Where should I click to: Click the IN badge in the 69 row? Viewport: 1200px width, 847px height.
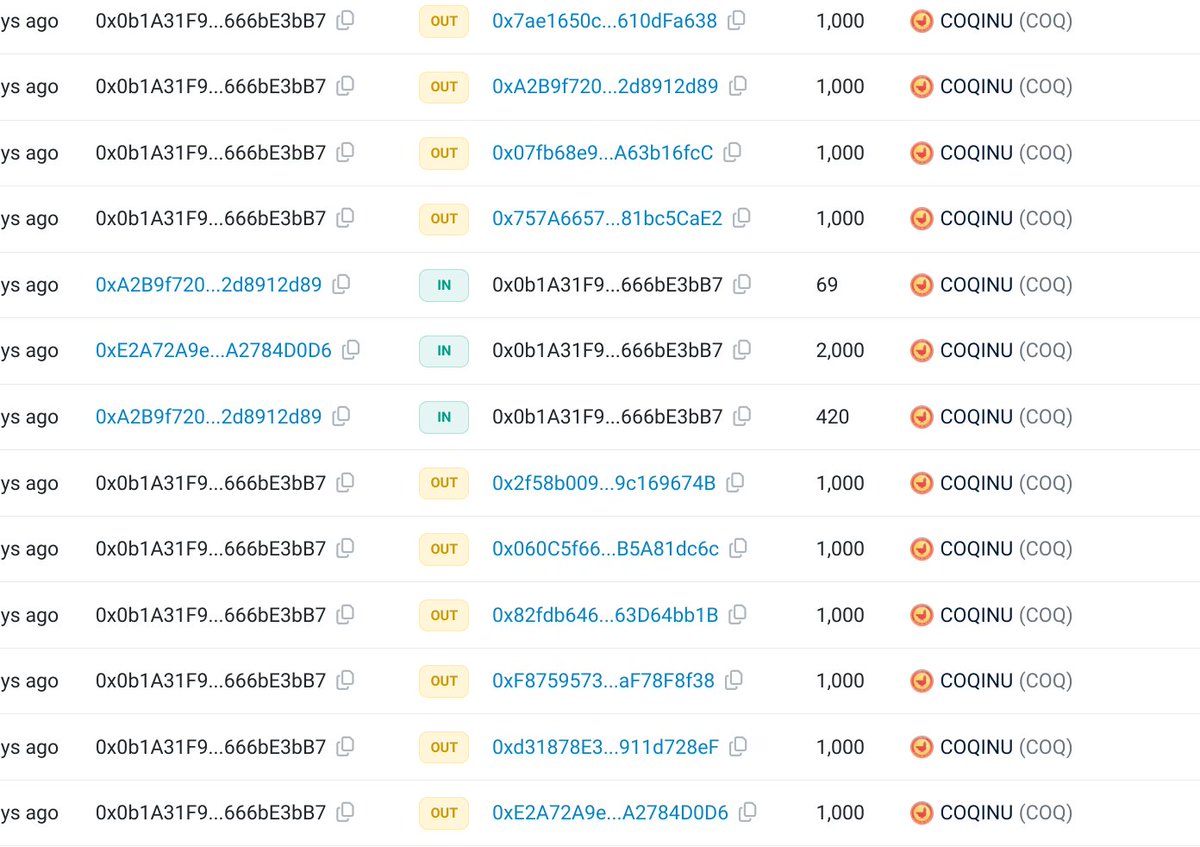coord(444,285)
